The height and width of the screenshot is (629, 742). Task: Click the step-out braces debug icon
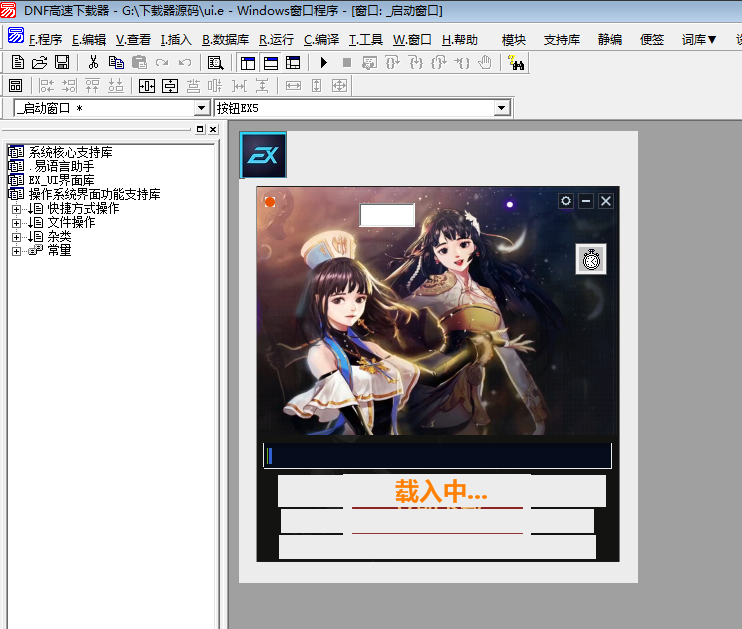[439, 62]
